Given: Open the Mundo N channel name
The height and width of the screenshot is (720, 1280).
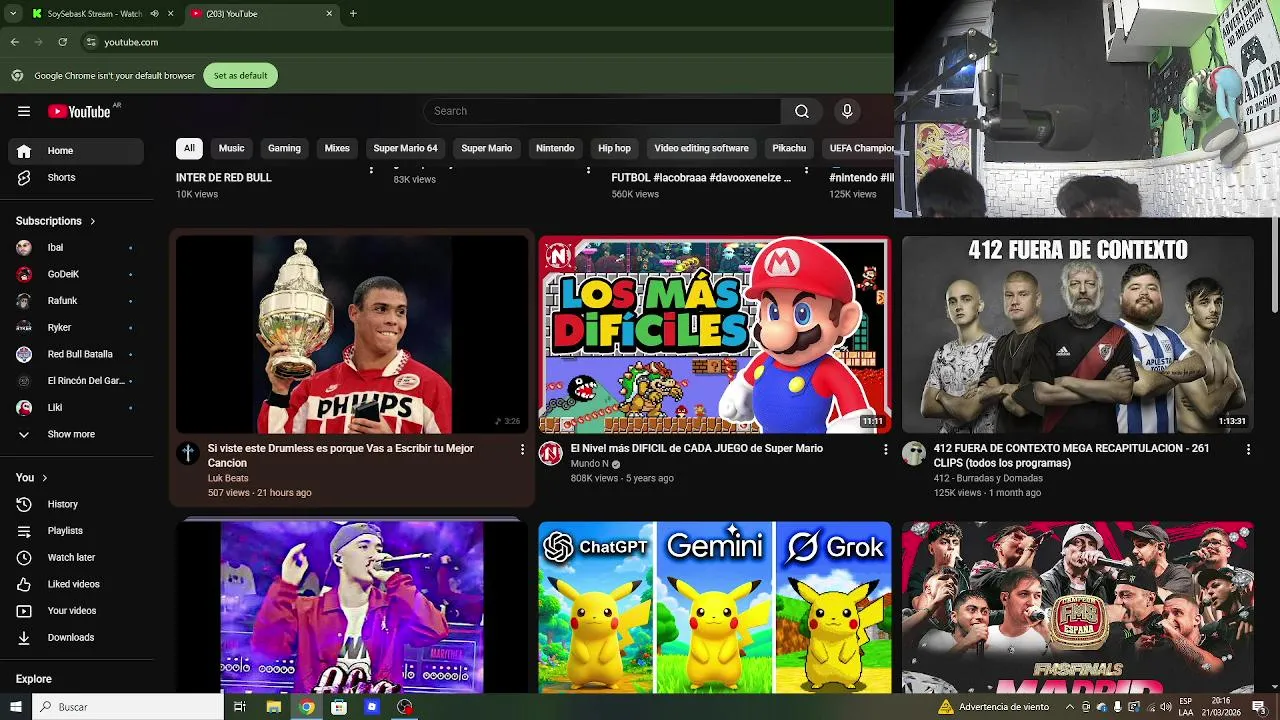Looking at the screenshot, I should point(589,464).
